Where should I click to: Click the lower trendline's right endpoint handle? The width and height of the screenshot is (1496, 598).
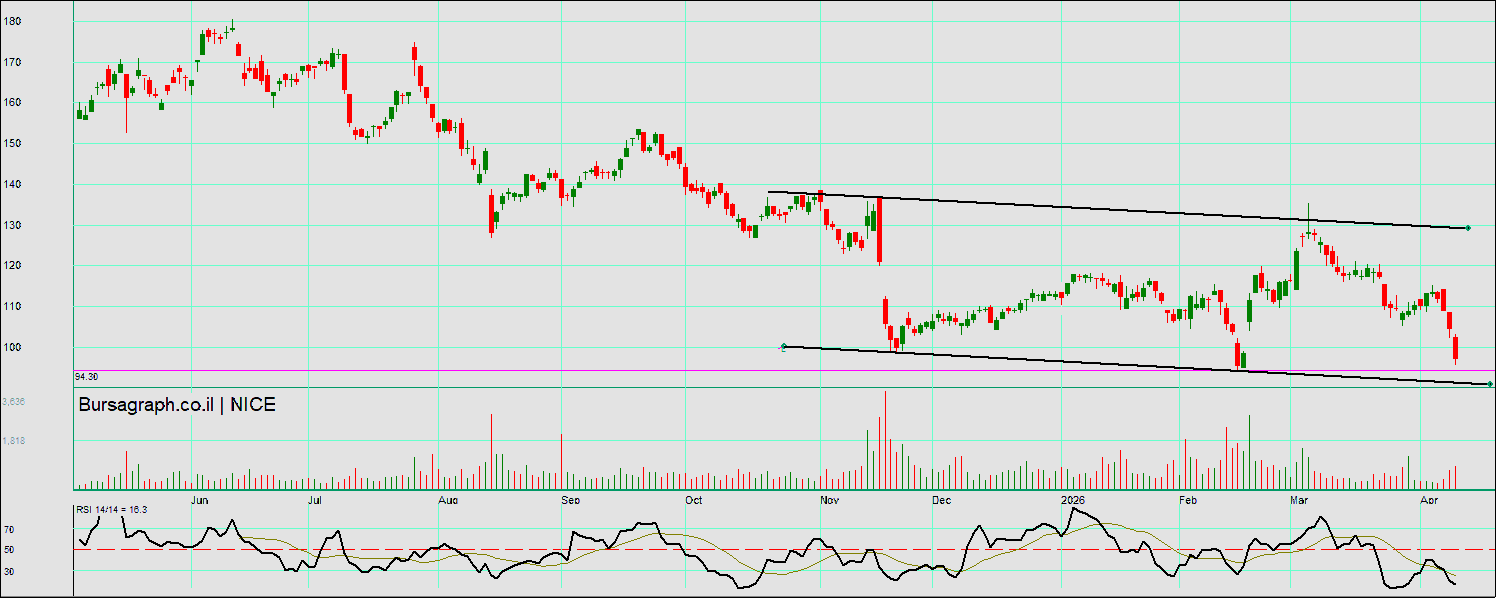pos(1490,384)
